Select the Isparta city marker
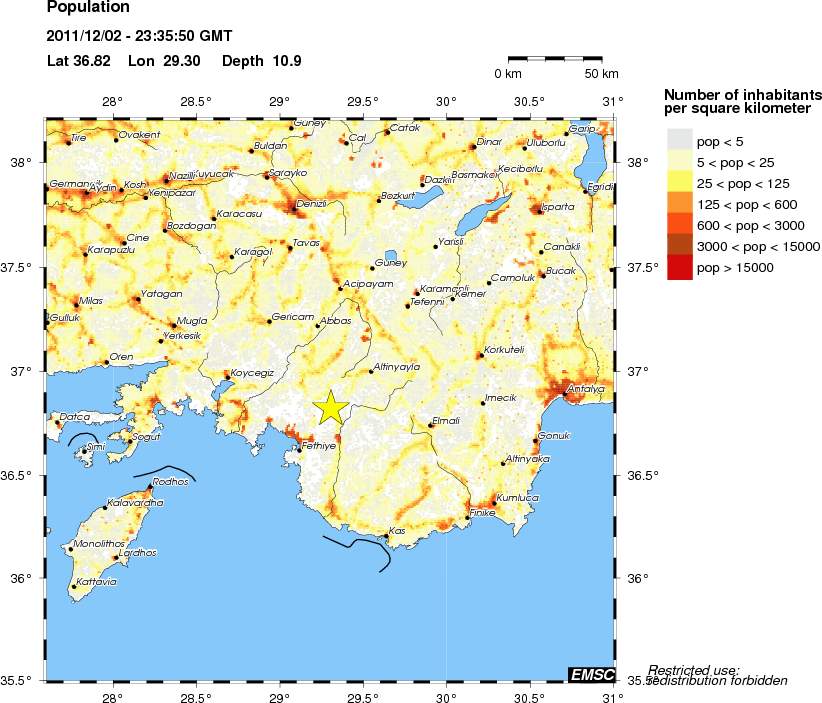Viewport: 822px width, 703px height. tap(540, 210)
